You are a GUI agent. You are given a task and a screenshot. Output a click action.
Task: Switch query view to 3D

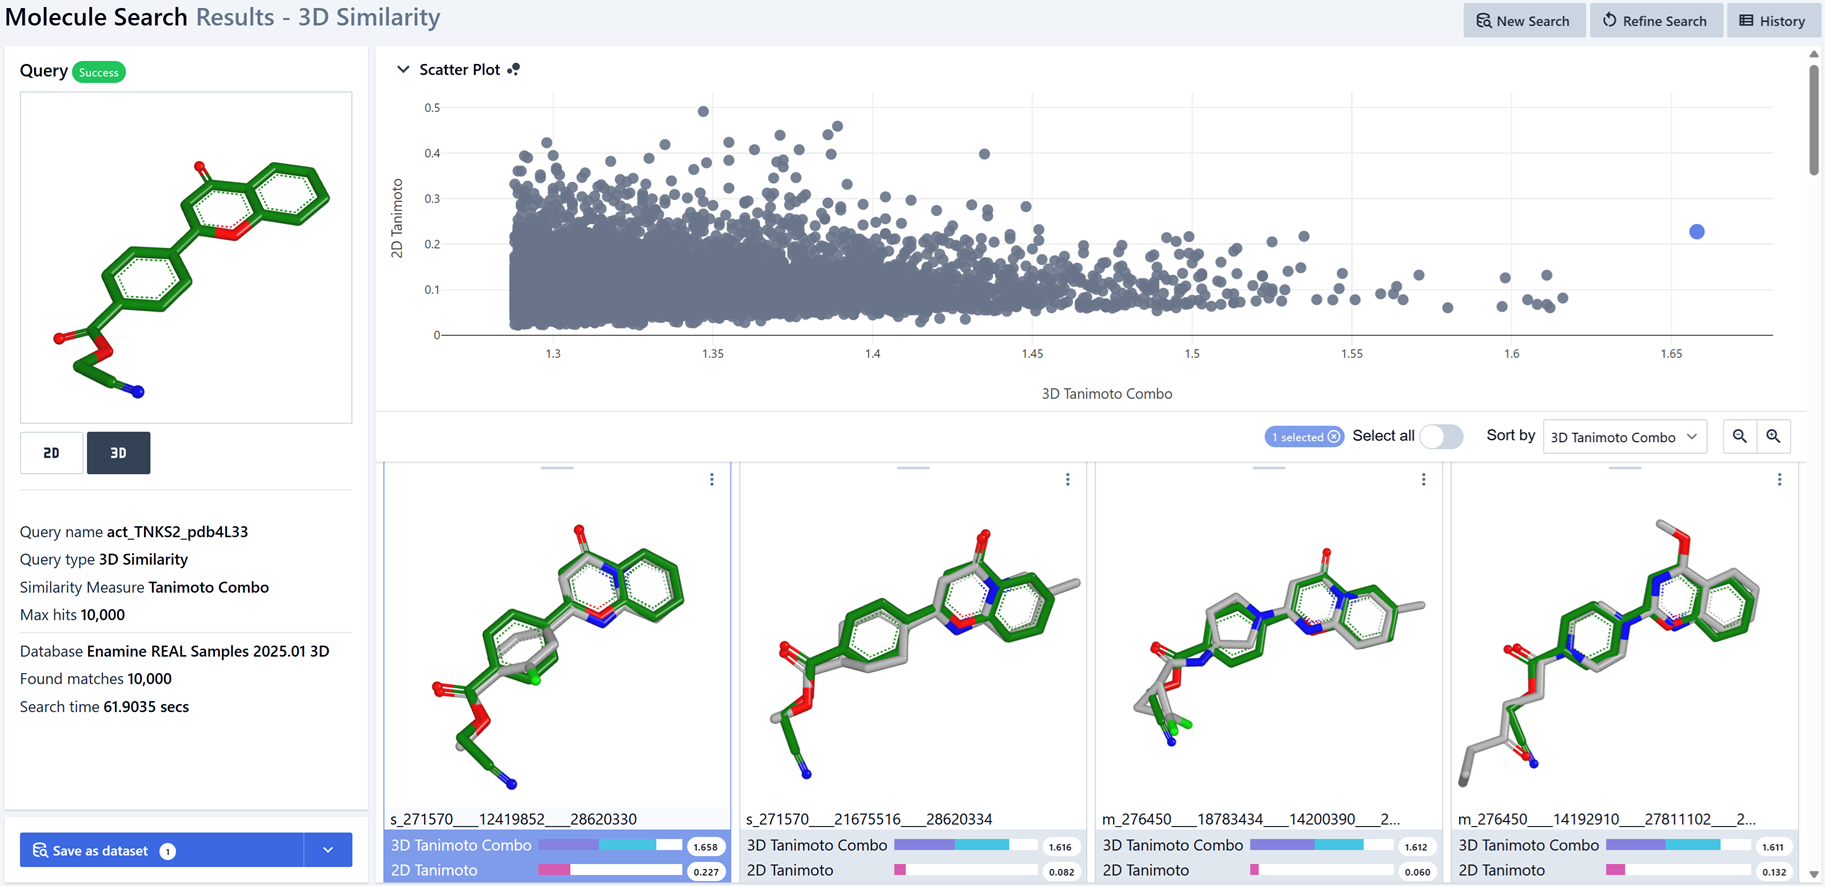click(118, 453)
